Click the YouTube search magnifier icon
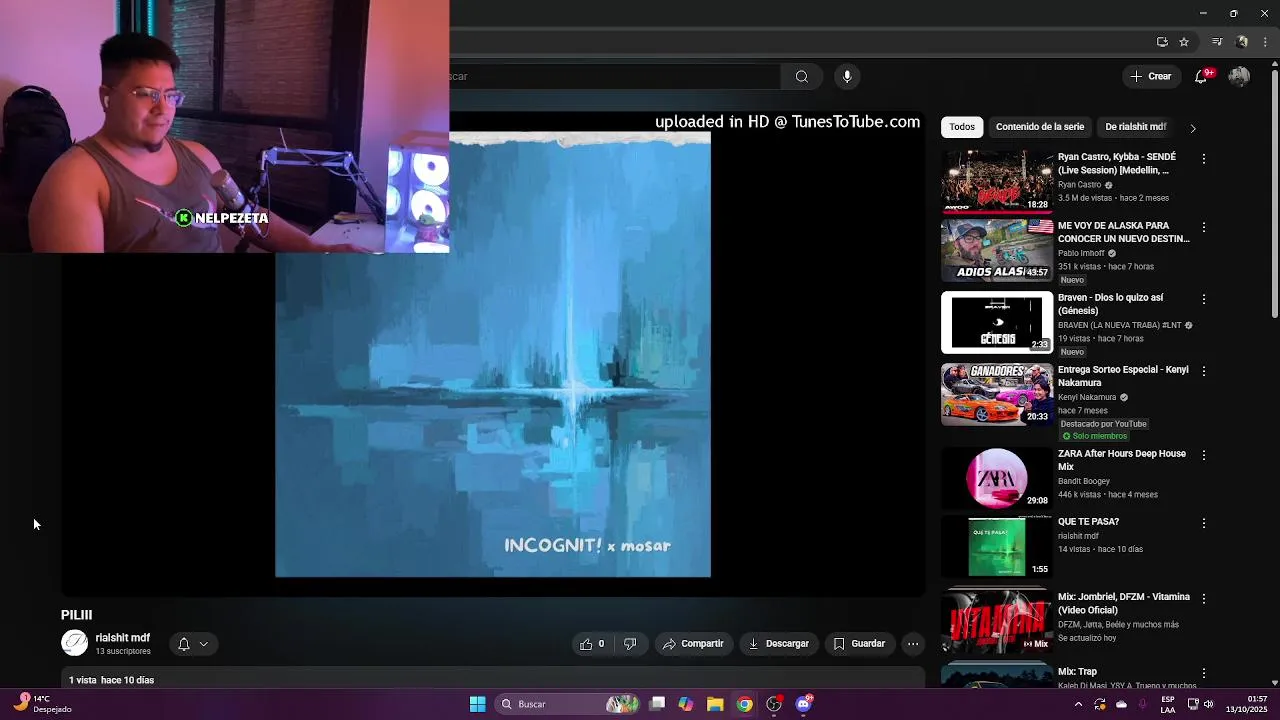 pyautogui.click(x=802, y=76)
